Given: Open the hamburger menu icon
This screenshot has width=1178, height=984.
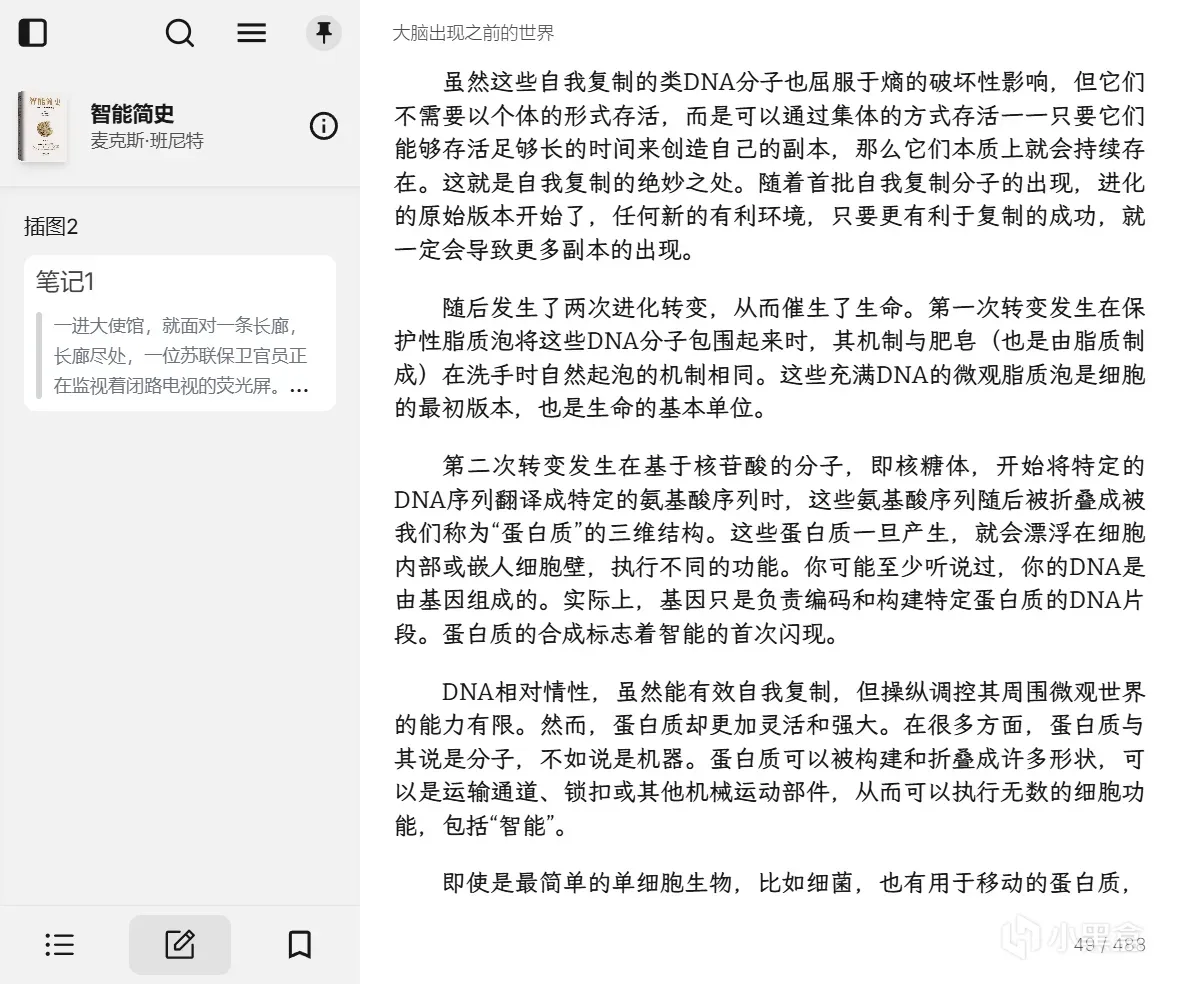Looking at the screenshot, I should (x=251, y=33).
